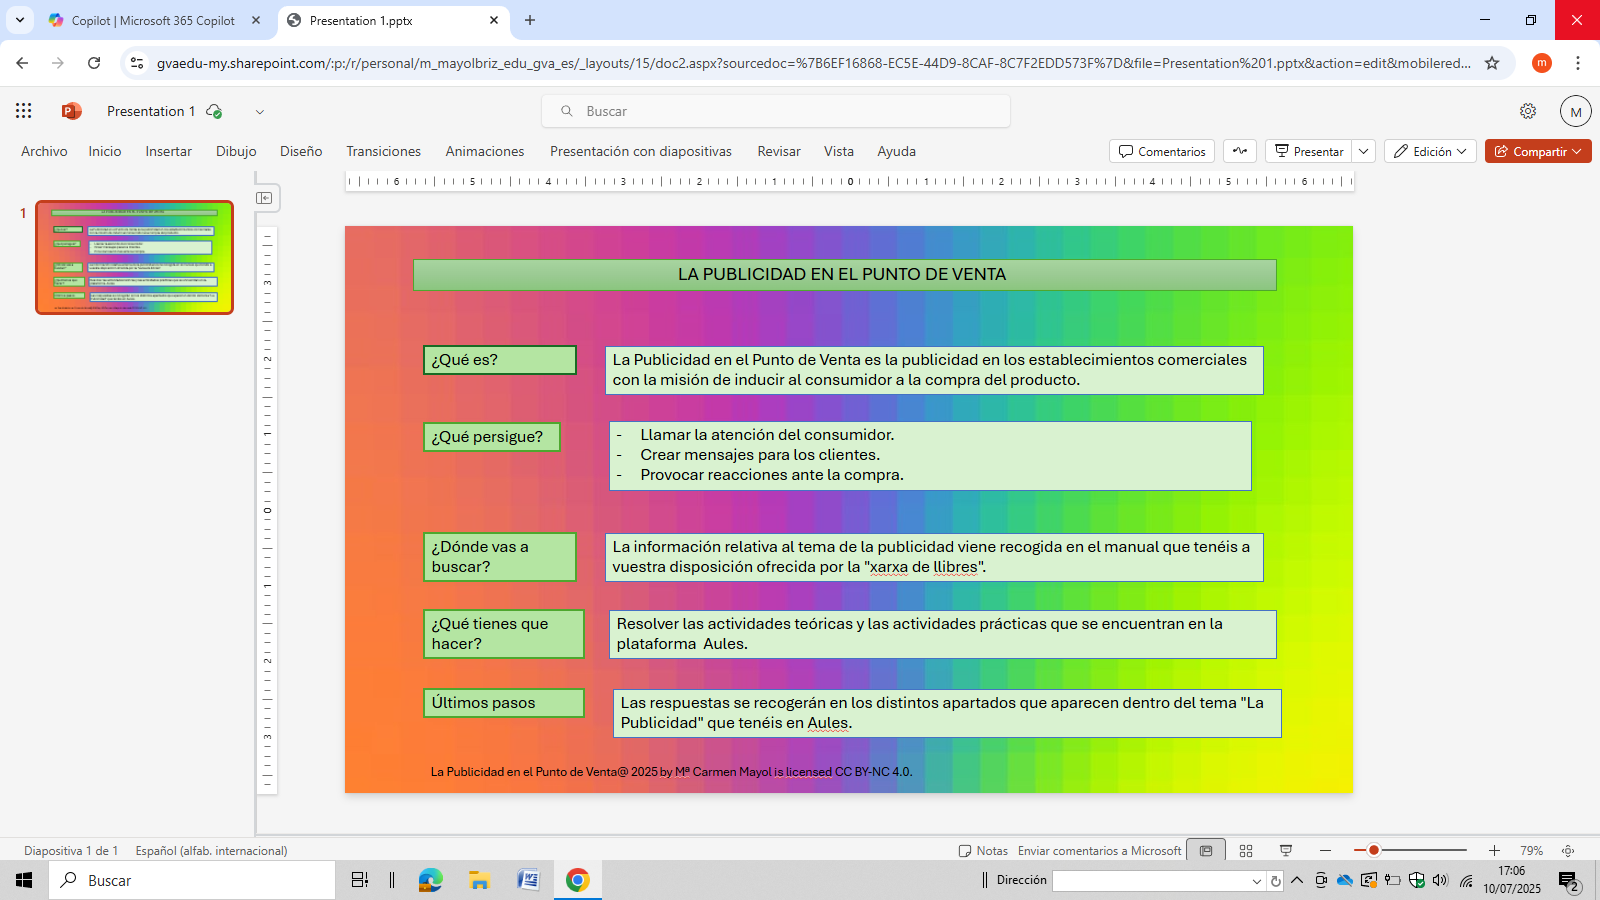The image size is (1600, 900).
Task: Click the cloud saved status icon
Action: [214, 111]
